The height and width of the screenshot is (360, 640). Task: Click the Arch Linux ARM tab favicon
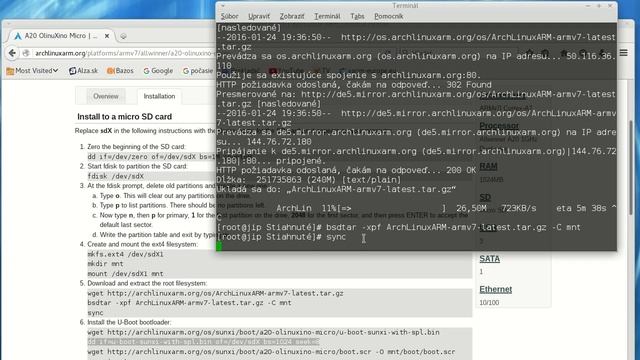click(x=18, y=36)
